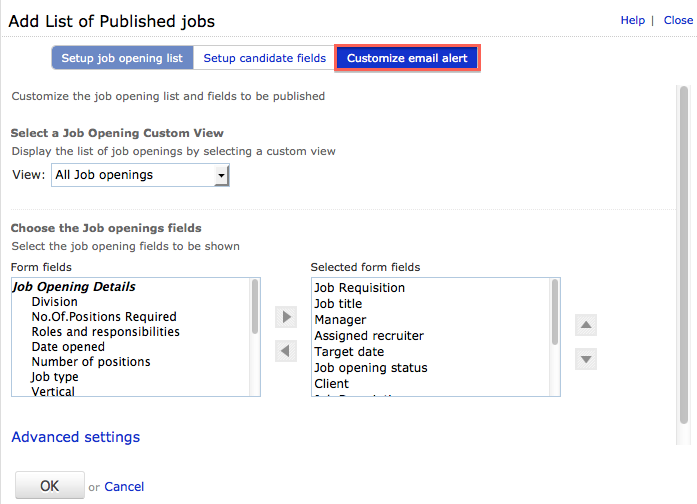
Task: Close the Add List dialog
Action: pos(678,20)
